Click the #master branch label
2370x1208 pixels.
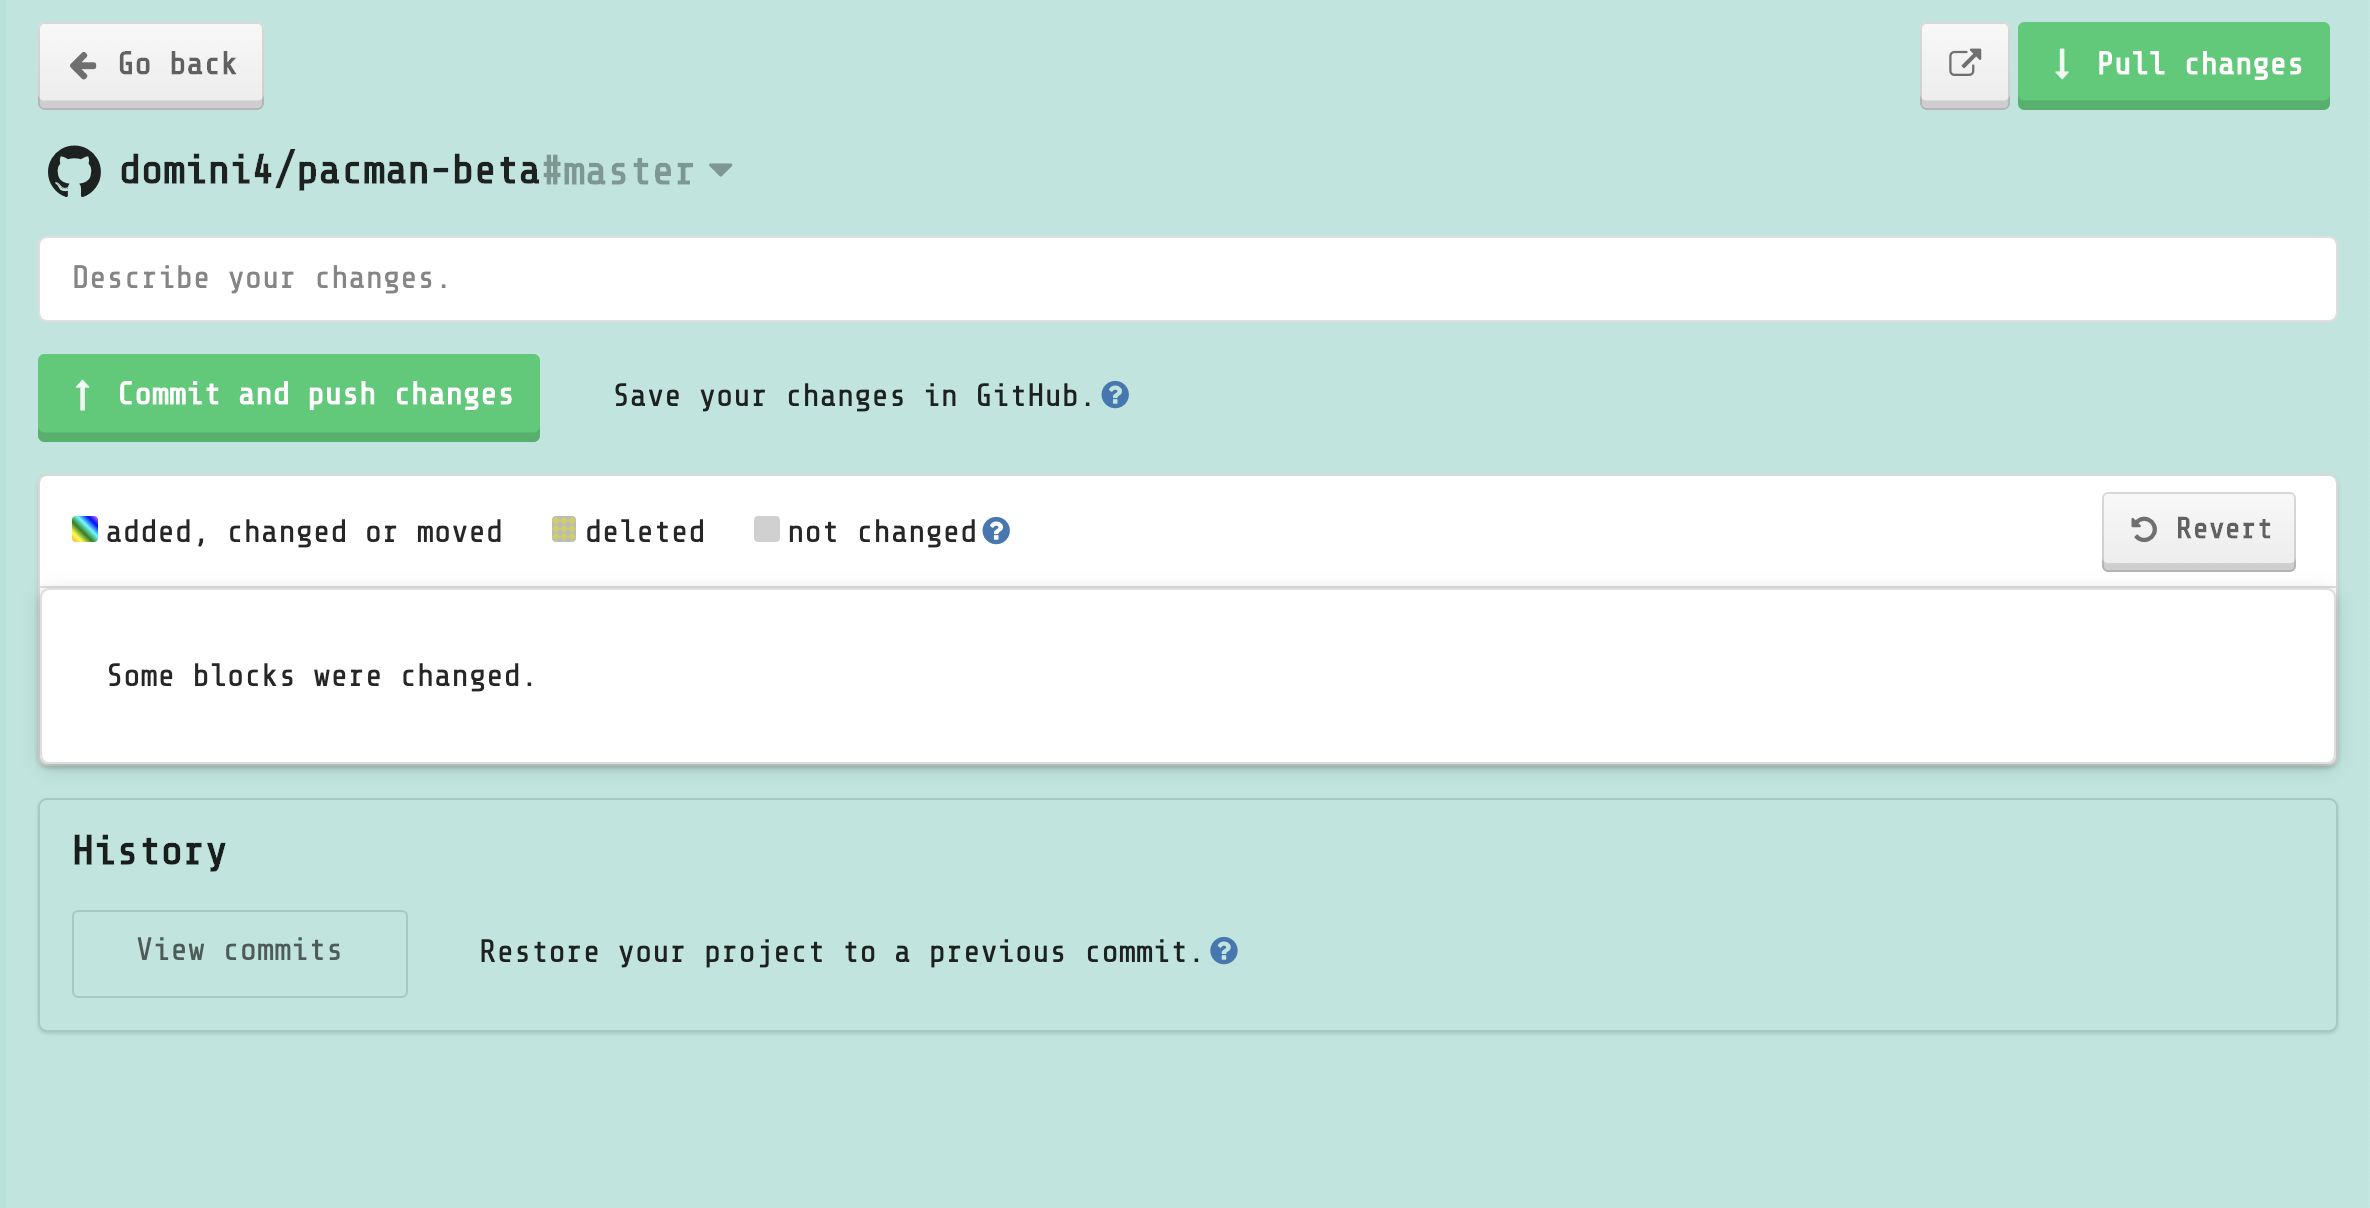(618, 171)
